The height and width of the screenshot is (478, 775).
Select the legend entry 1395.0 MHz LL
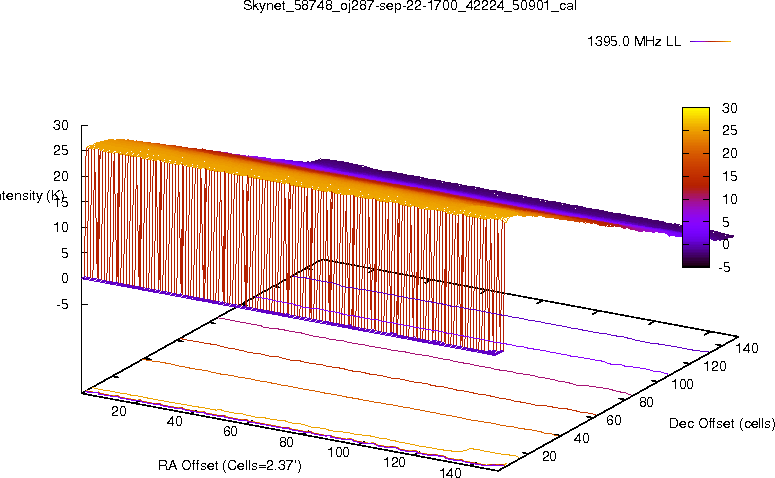[x=634, y=42]
